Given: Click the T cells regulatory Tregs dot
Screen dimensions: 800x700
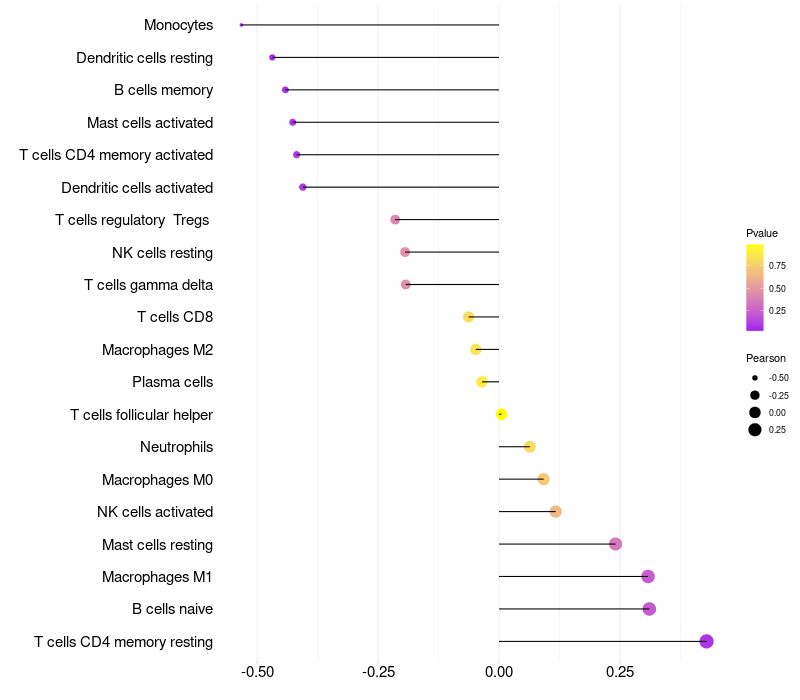Looking at the screenshot, I should coord(395,220).
